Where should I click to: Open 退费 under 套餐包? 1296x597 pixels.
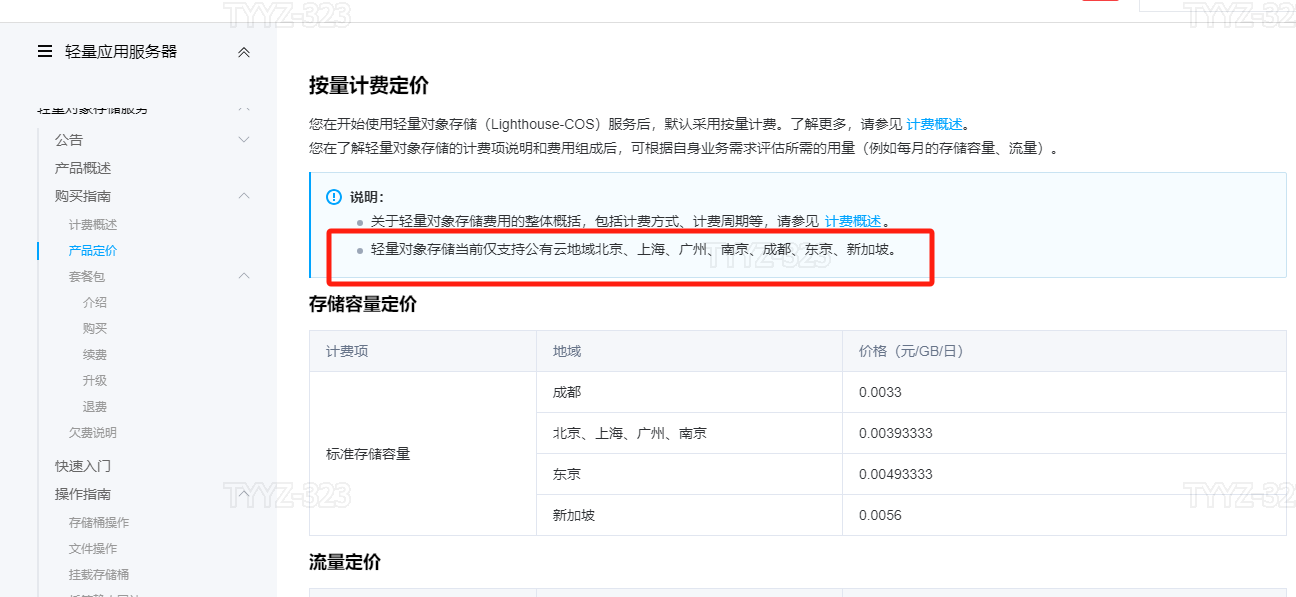[x=95, y=406]
